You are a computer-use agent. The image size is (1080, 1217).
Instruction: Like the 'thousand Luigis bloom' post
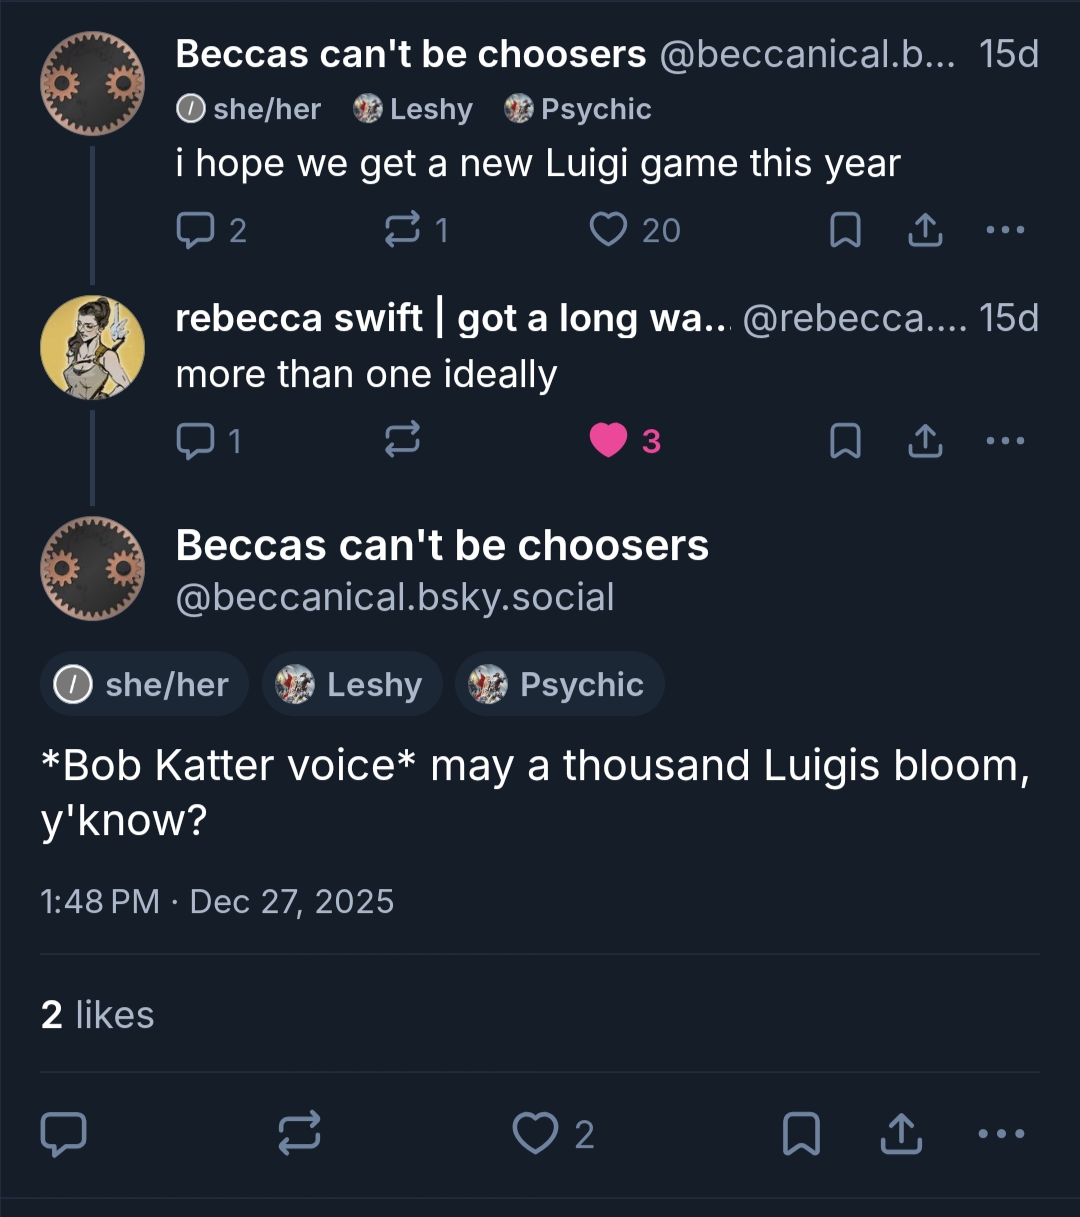(x=535, y=1134)
